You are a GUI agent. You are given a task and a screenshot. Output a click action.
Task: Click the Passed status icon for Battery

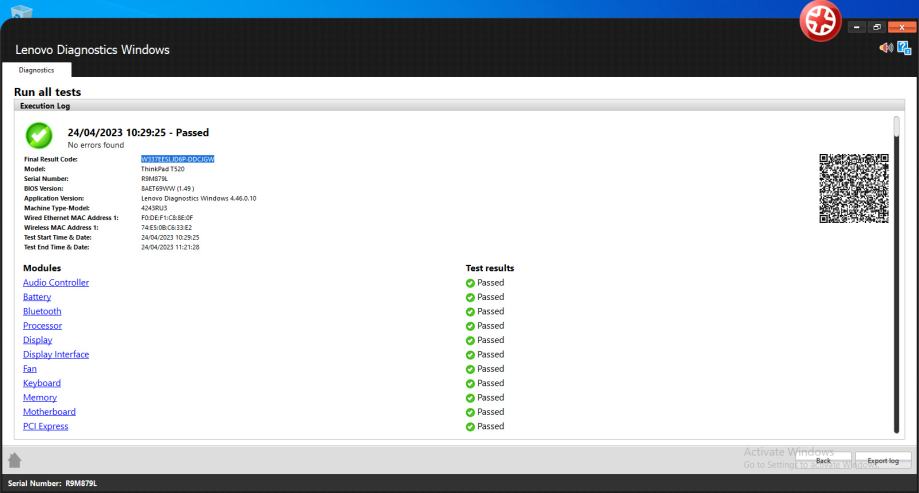[x=470, y=297]
